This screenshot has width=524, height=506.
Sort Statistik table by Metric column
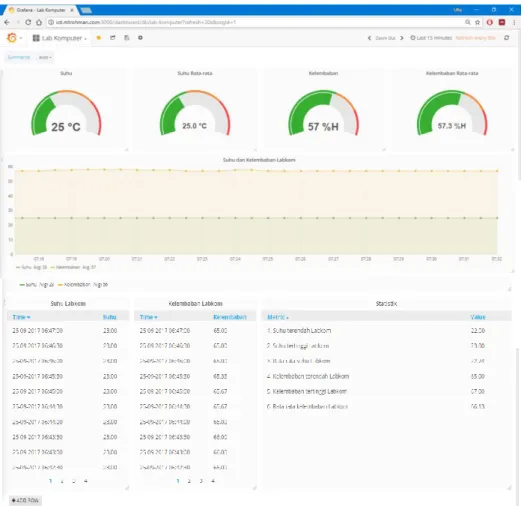(278, 317)
